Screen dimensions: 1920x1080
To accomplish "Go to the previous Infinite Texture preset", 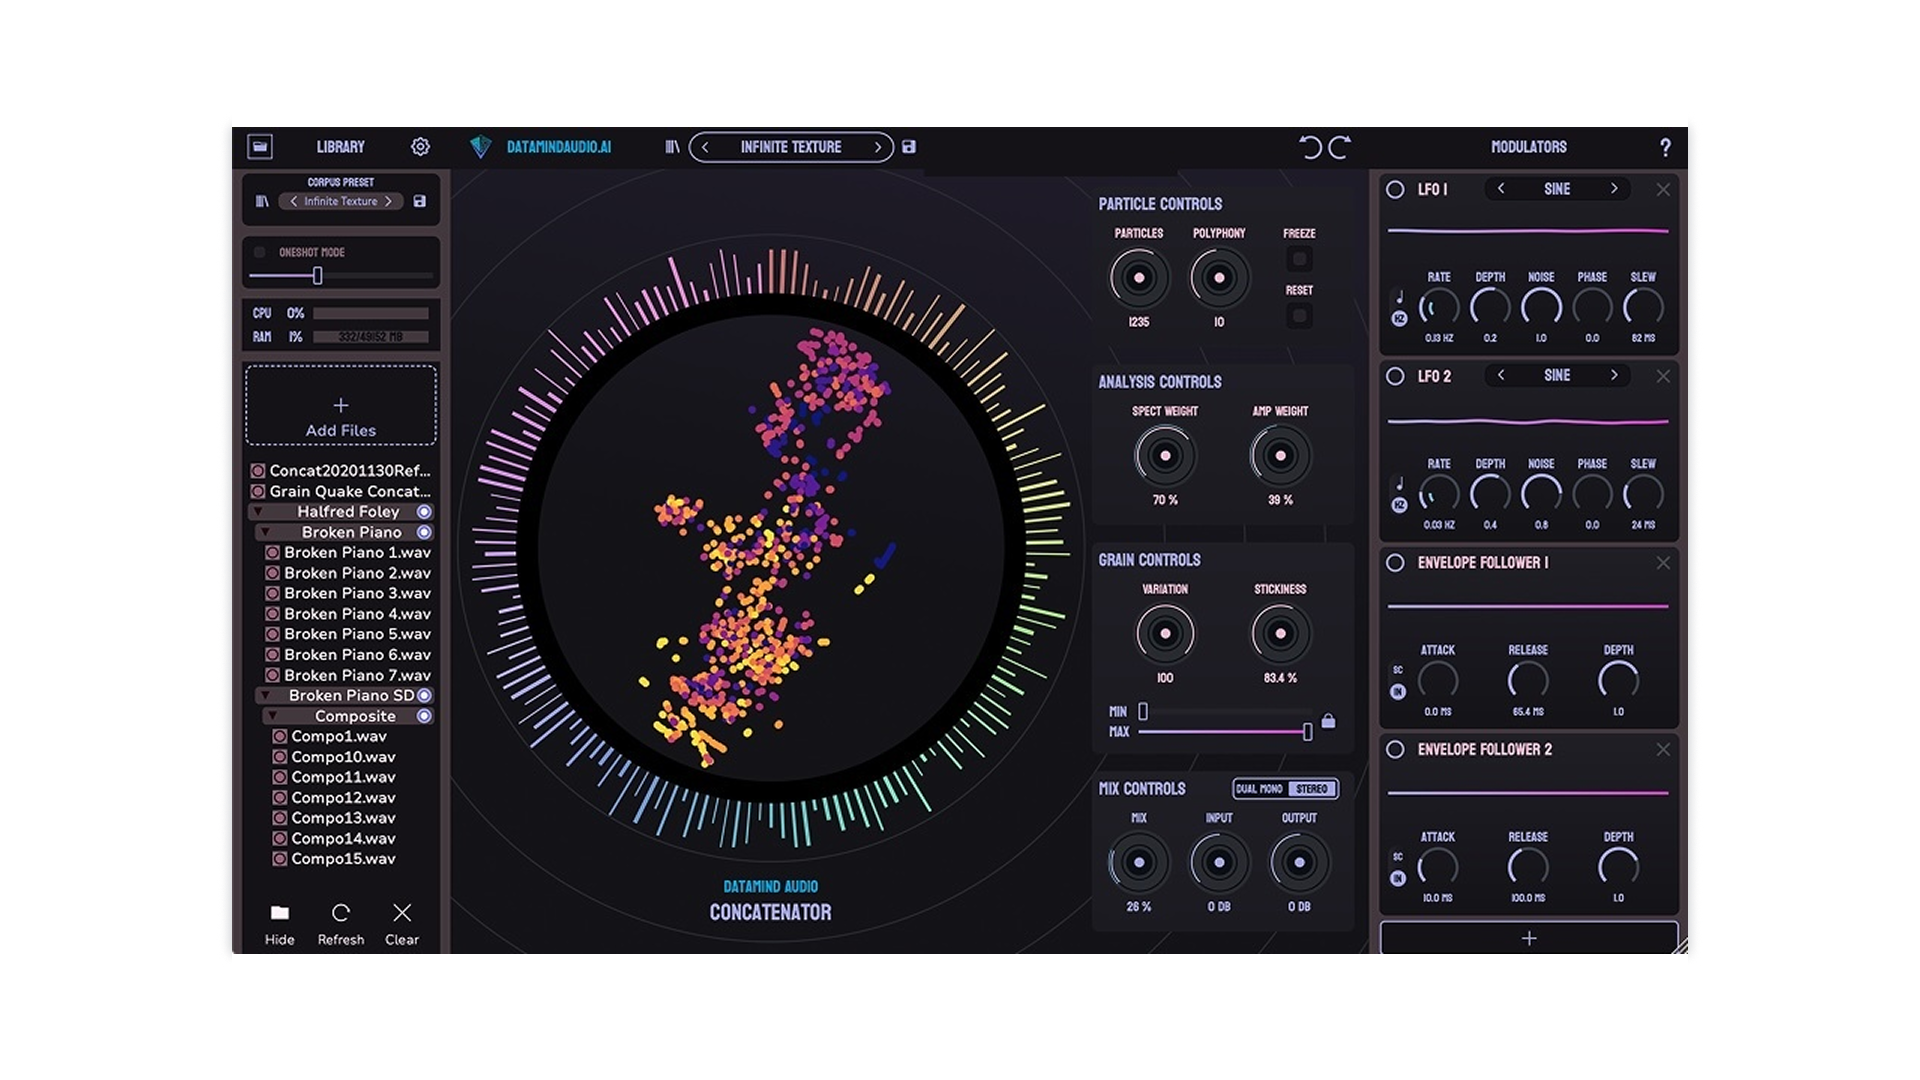I will (705, 147).
